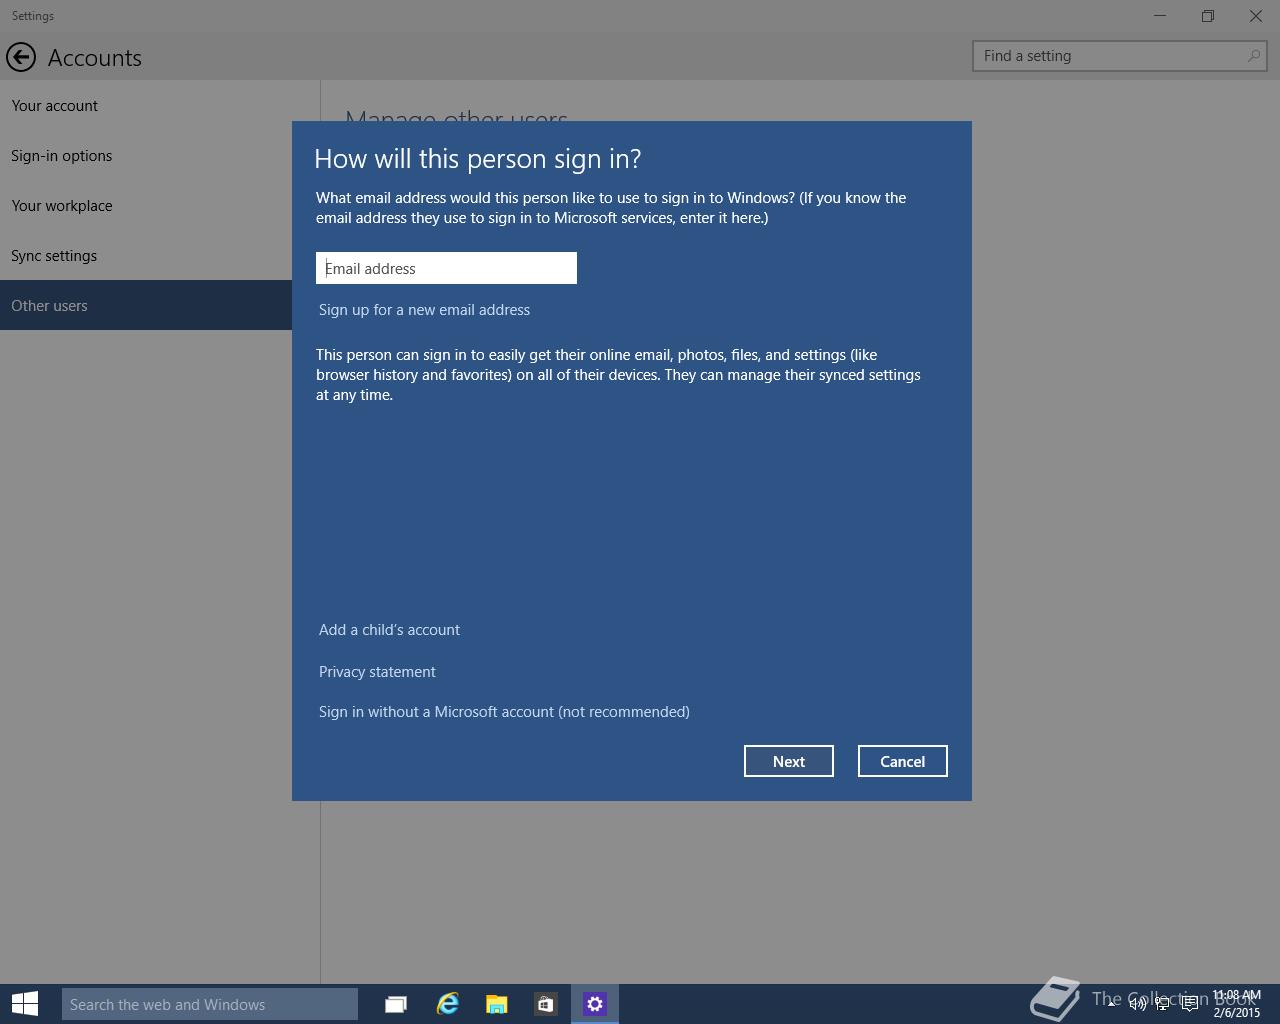This screenshot has height=1024, width=1280.
Task: Open File Explorer from the taskbar
Action: tap(496, 1004)
